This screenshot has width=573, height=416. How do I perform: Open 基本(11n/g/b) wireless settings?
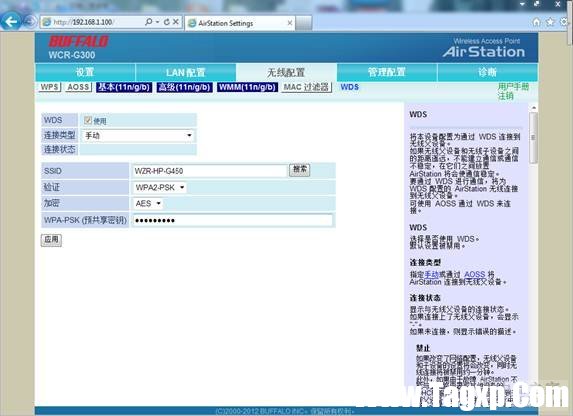pos(124,87)
